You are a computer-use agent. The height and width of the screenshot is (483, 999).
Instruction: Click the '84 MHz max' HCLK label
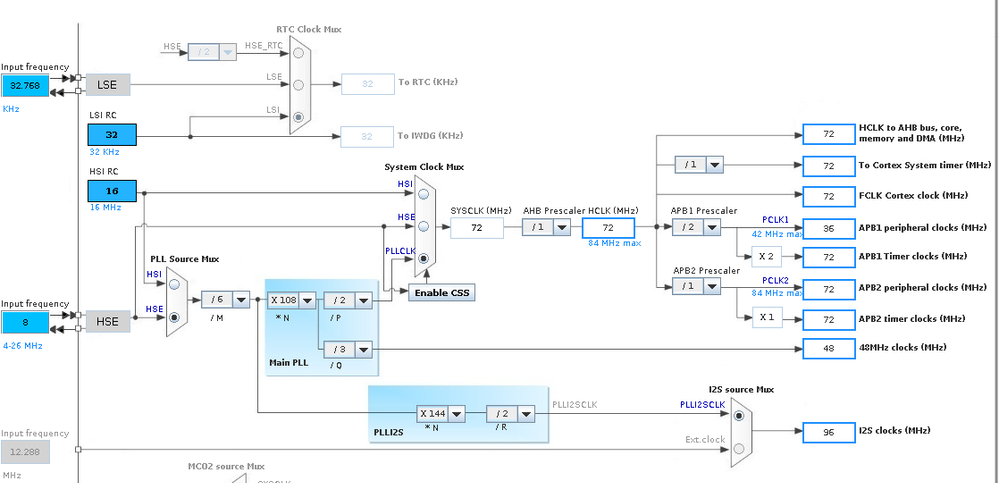click(x=615, y=243)
